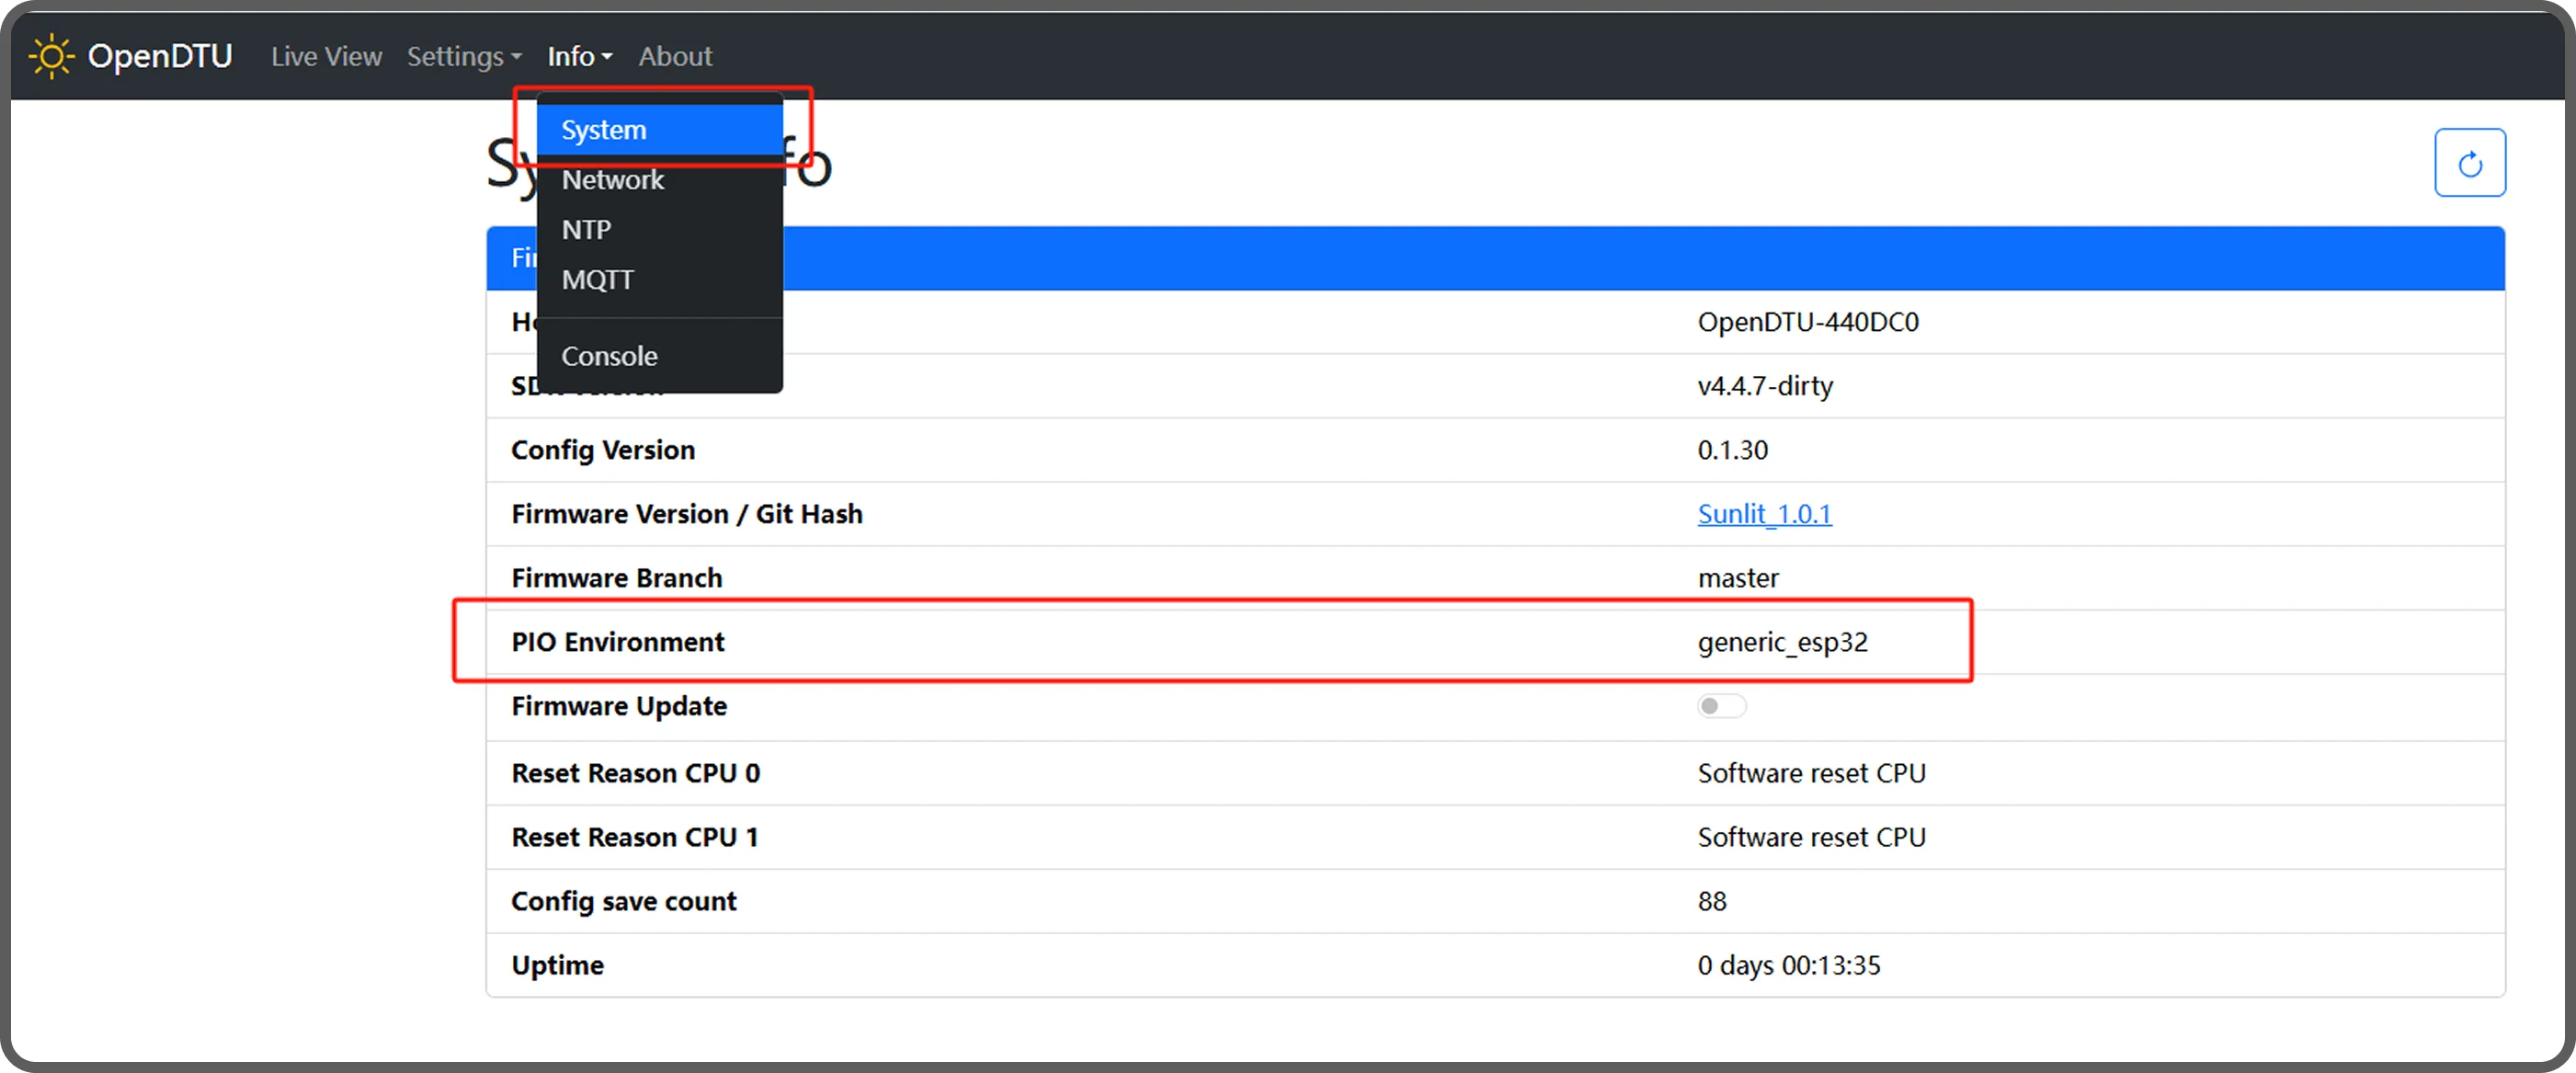This screenshot has width=2576, height=1073.
Task: Click the refresh icon button
Action: [2469, 163]
